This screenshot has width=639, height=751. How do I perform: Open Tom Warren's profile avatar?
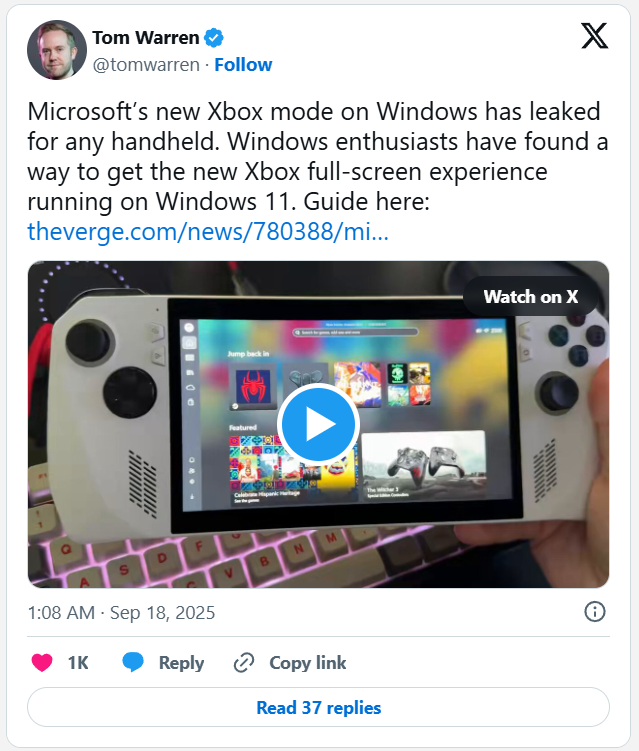57,50
